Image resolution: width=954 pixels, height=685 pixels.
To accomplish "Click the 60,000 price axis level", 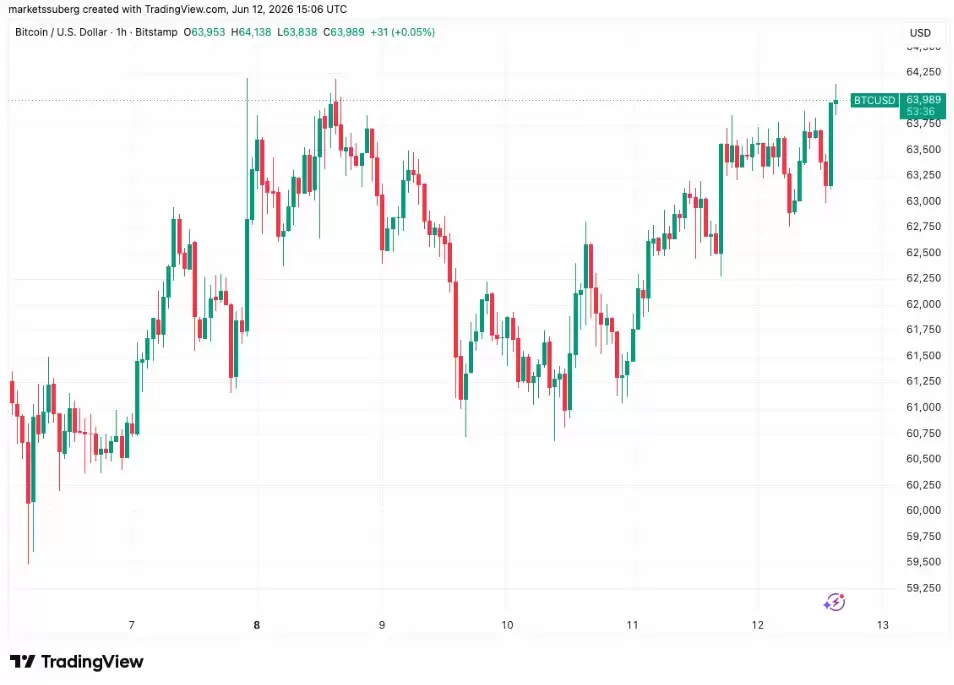I will (923, 510).
